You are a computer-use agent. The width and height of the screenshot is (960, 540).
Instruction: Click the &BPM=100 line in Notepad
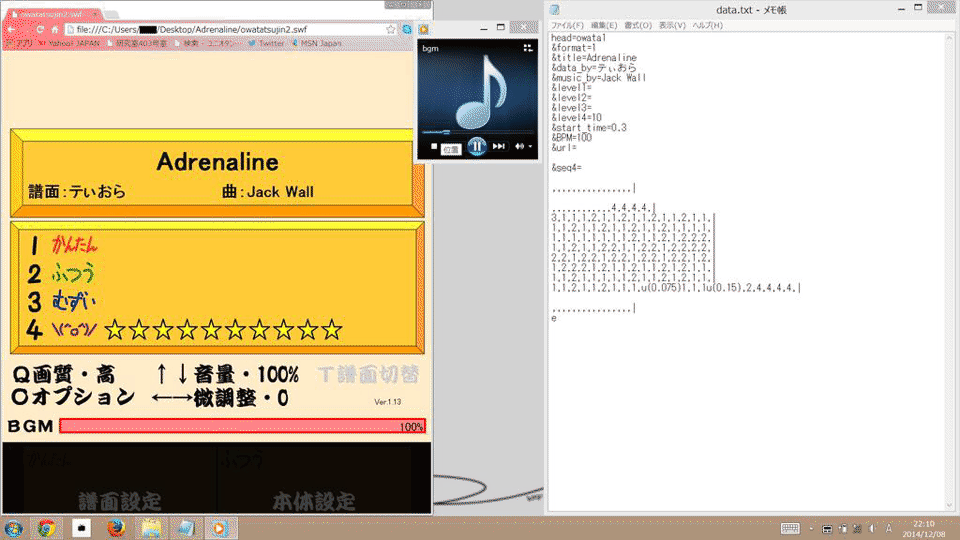[x=571, y=138]
